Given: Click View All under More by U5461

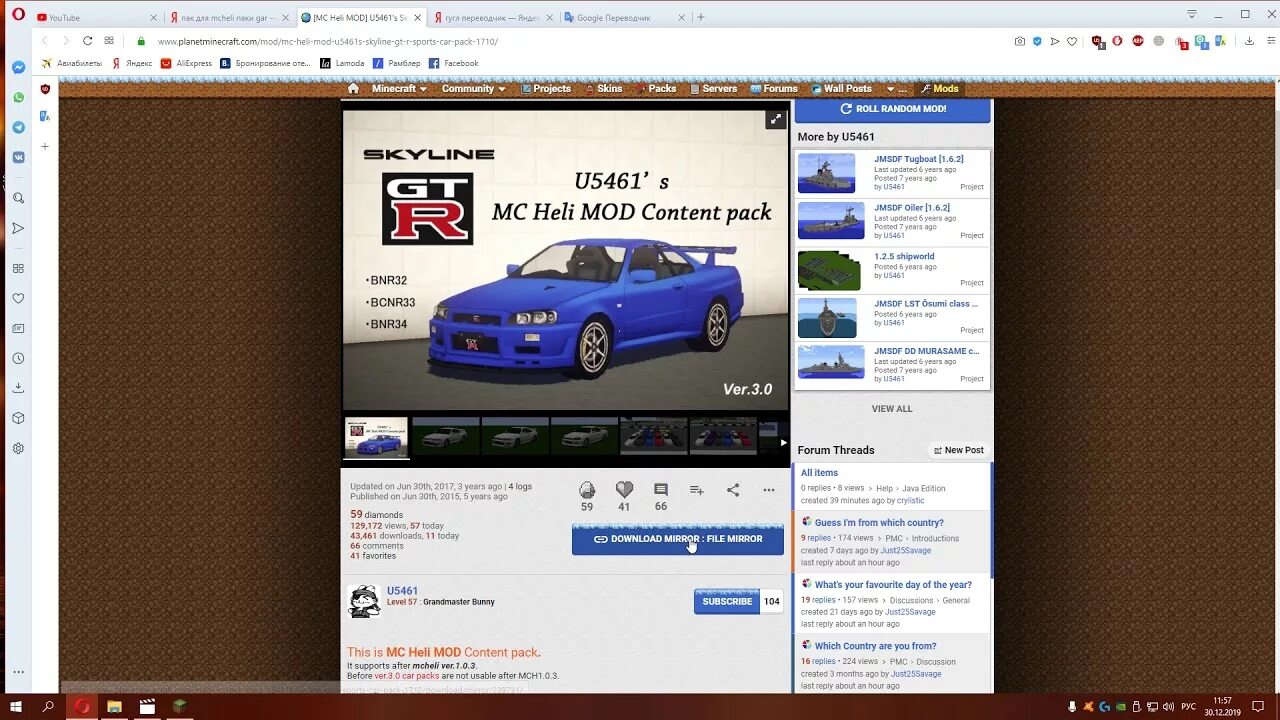Looking at the screenshot, I should pos(892,408).
